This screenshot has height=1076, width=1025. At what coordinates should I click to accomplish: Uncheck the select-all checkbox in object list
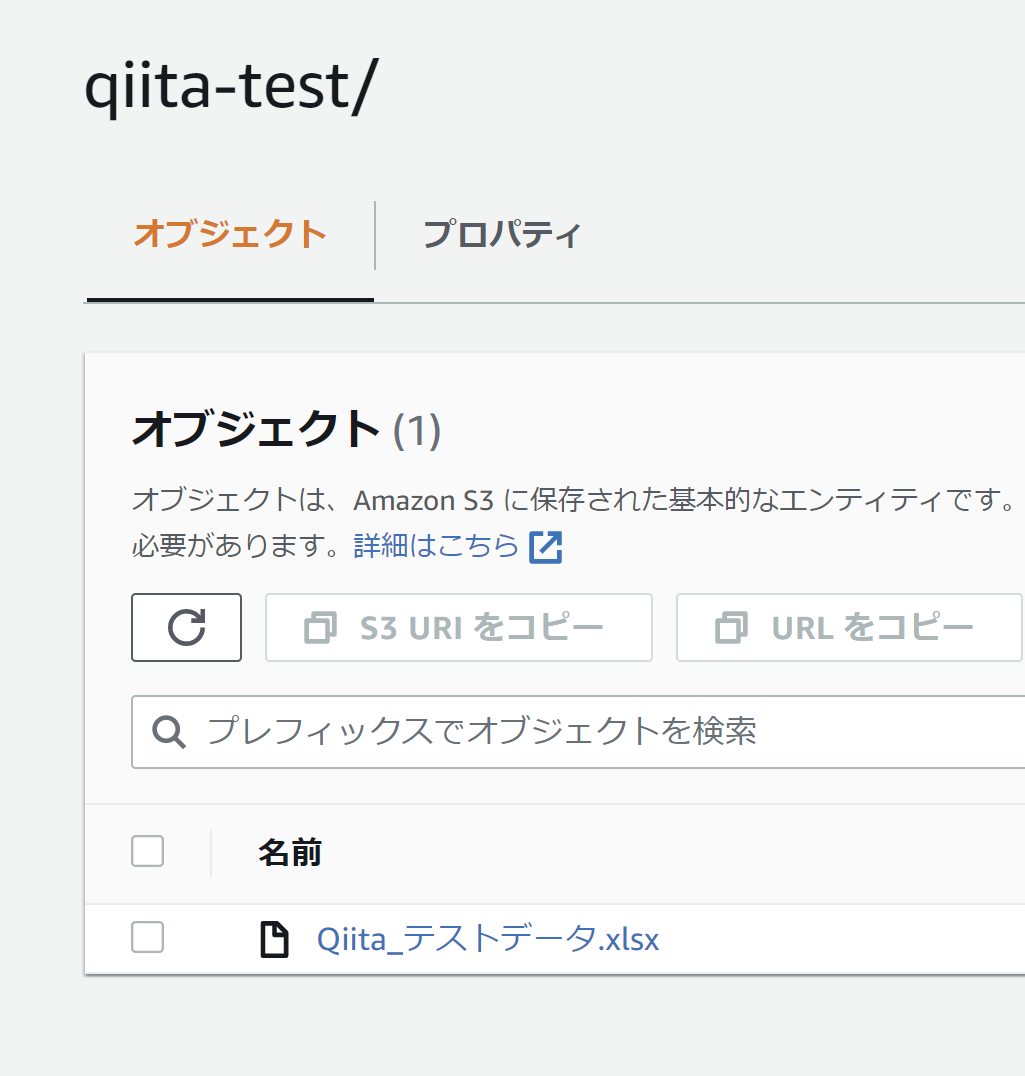[x=147, y=851]
